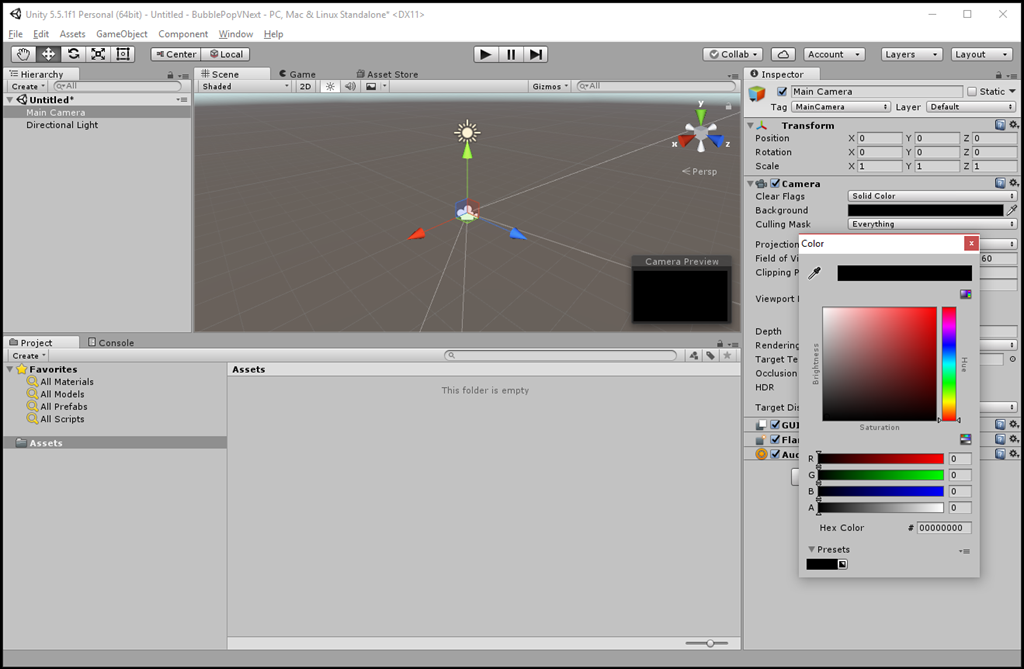Collapse the Presets section
This screenshot has height=669, width=1024.
tap(811, 549)
